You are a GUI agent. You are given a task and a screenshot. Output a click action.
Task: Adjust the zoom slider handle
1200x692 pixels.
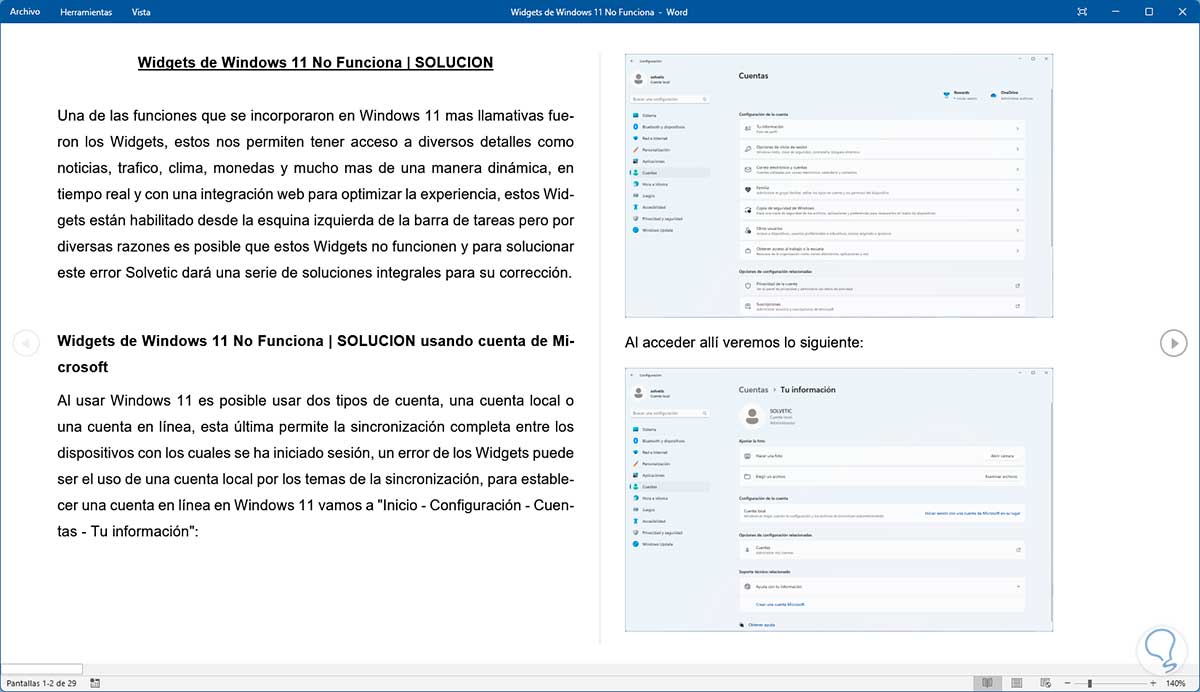[1090, 683]
